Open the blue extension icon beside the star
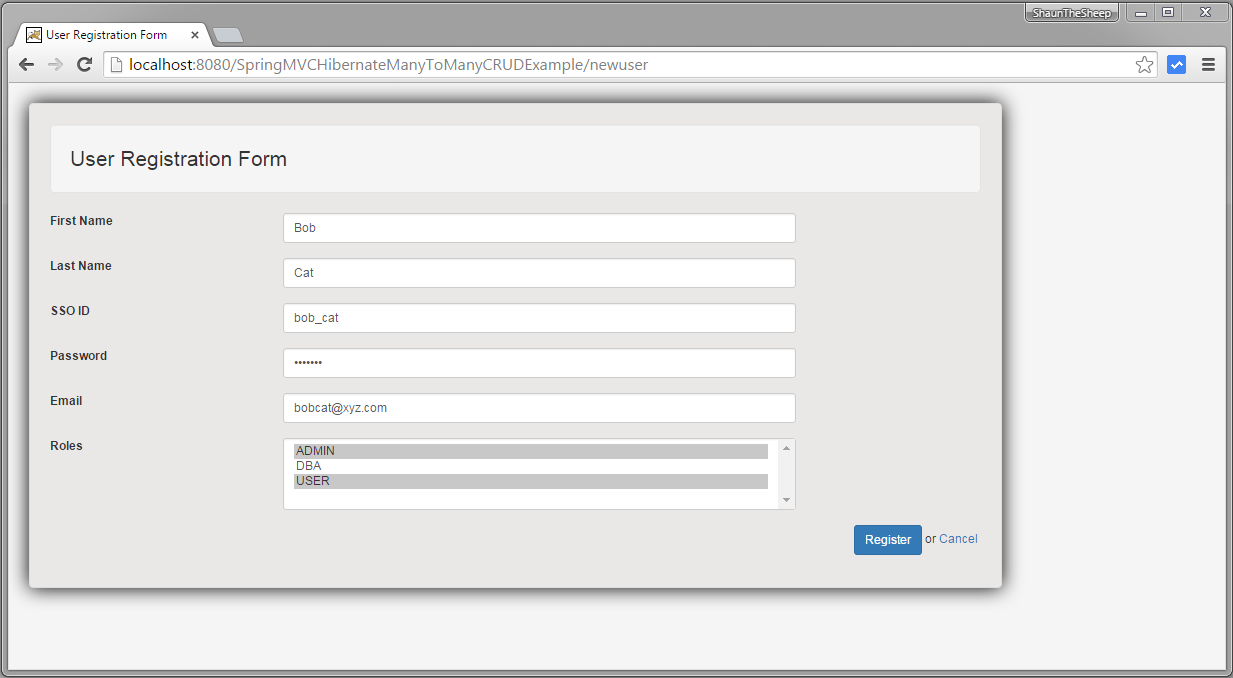This screenshot has width=1233, height=678. (x=1176, y=64)
